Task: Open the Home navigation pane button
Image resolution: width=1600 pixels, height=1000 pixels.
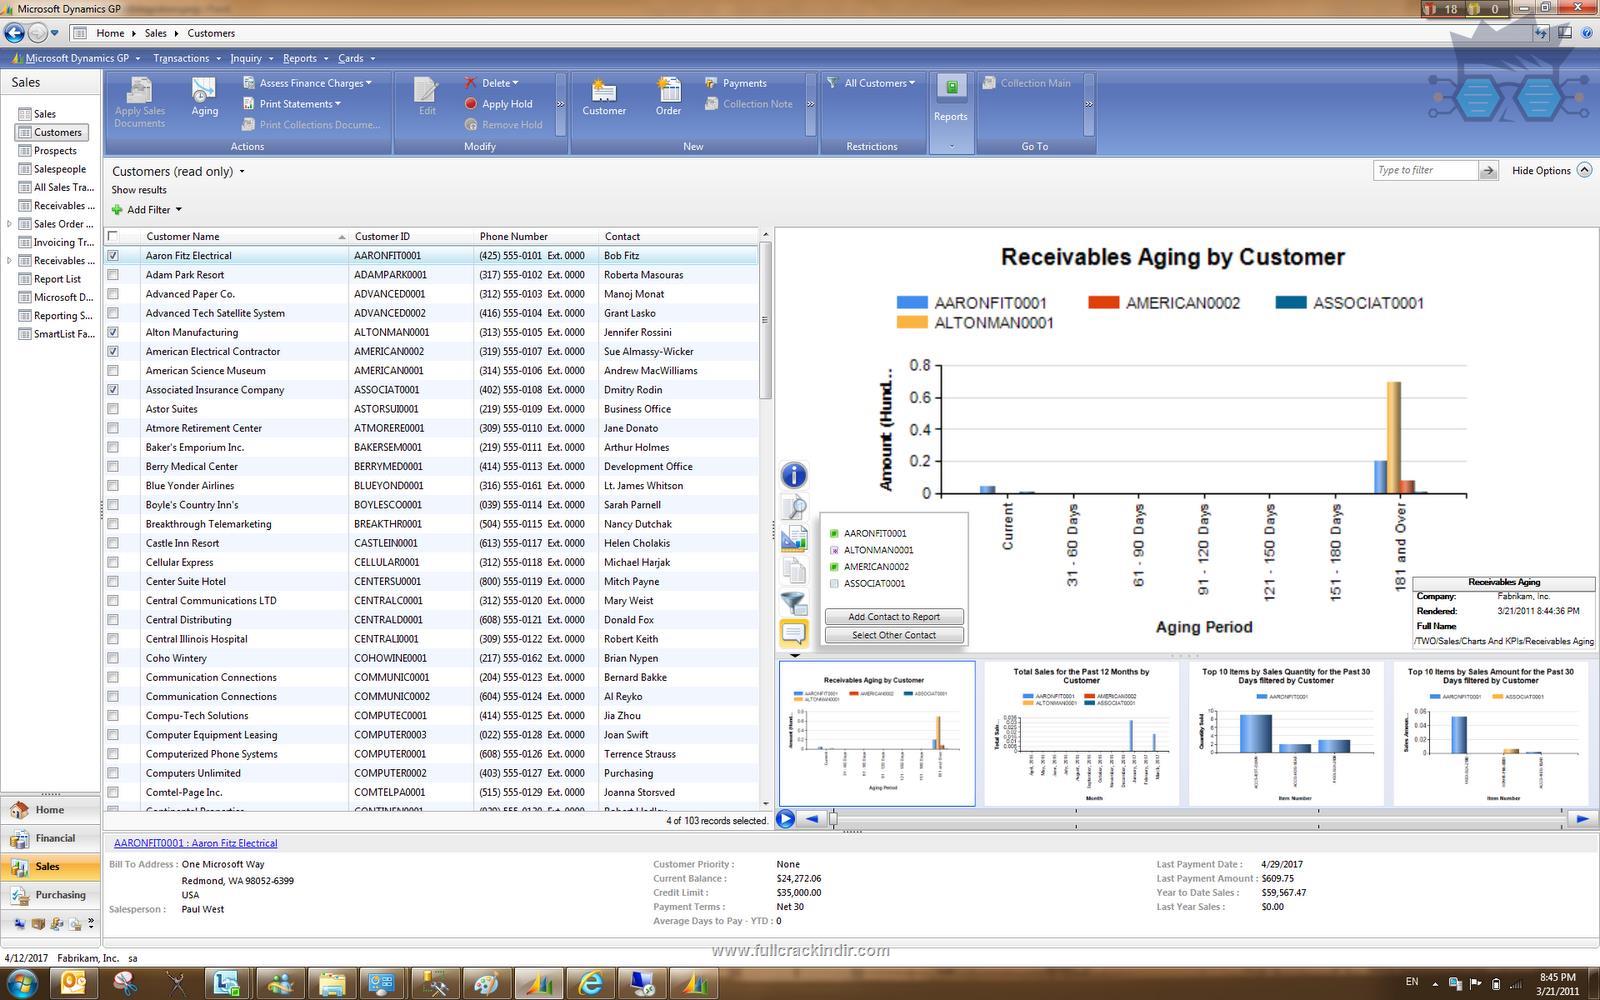Action: [x=50, y=810]
